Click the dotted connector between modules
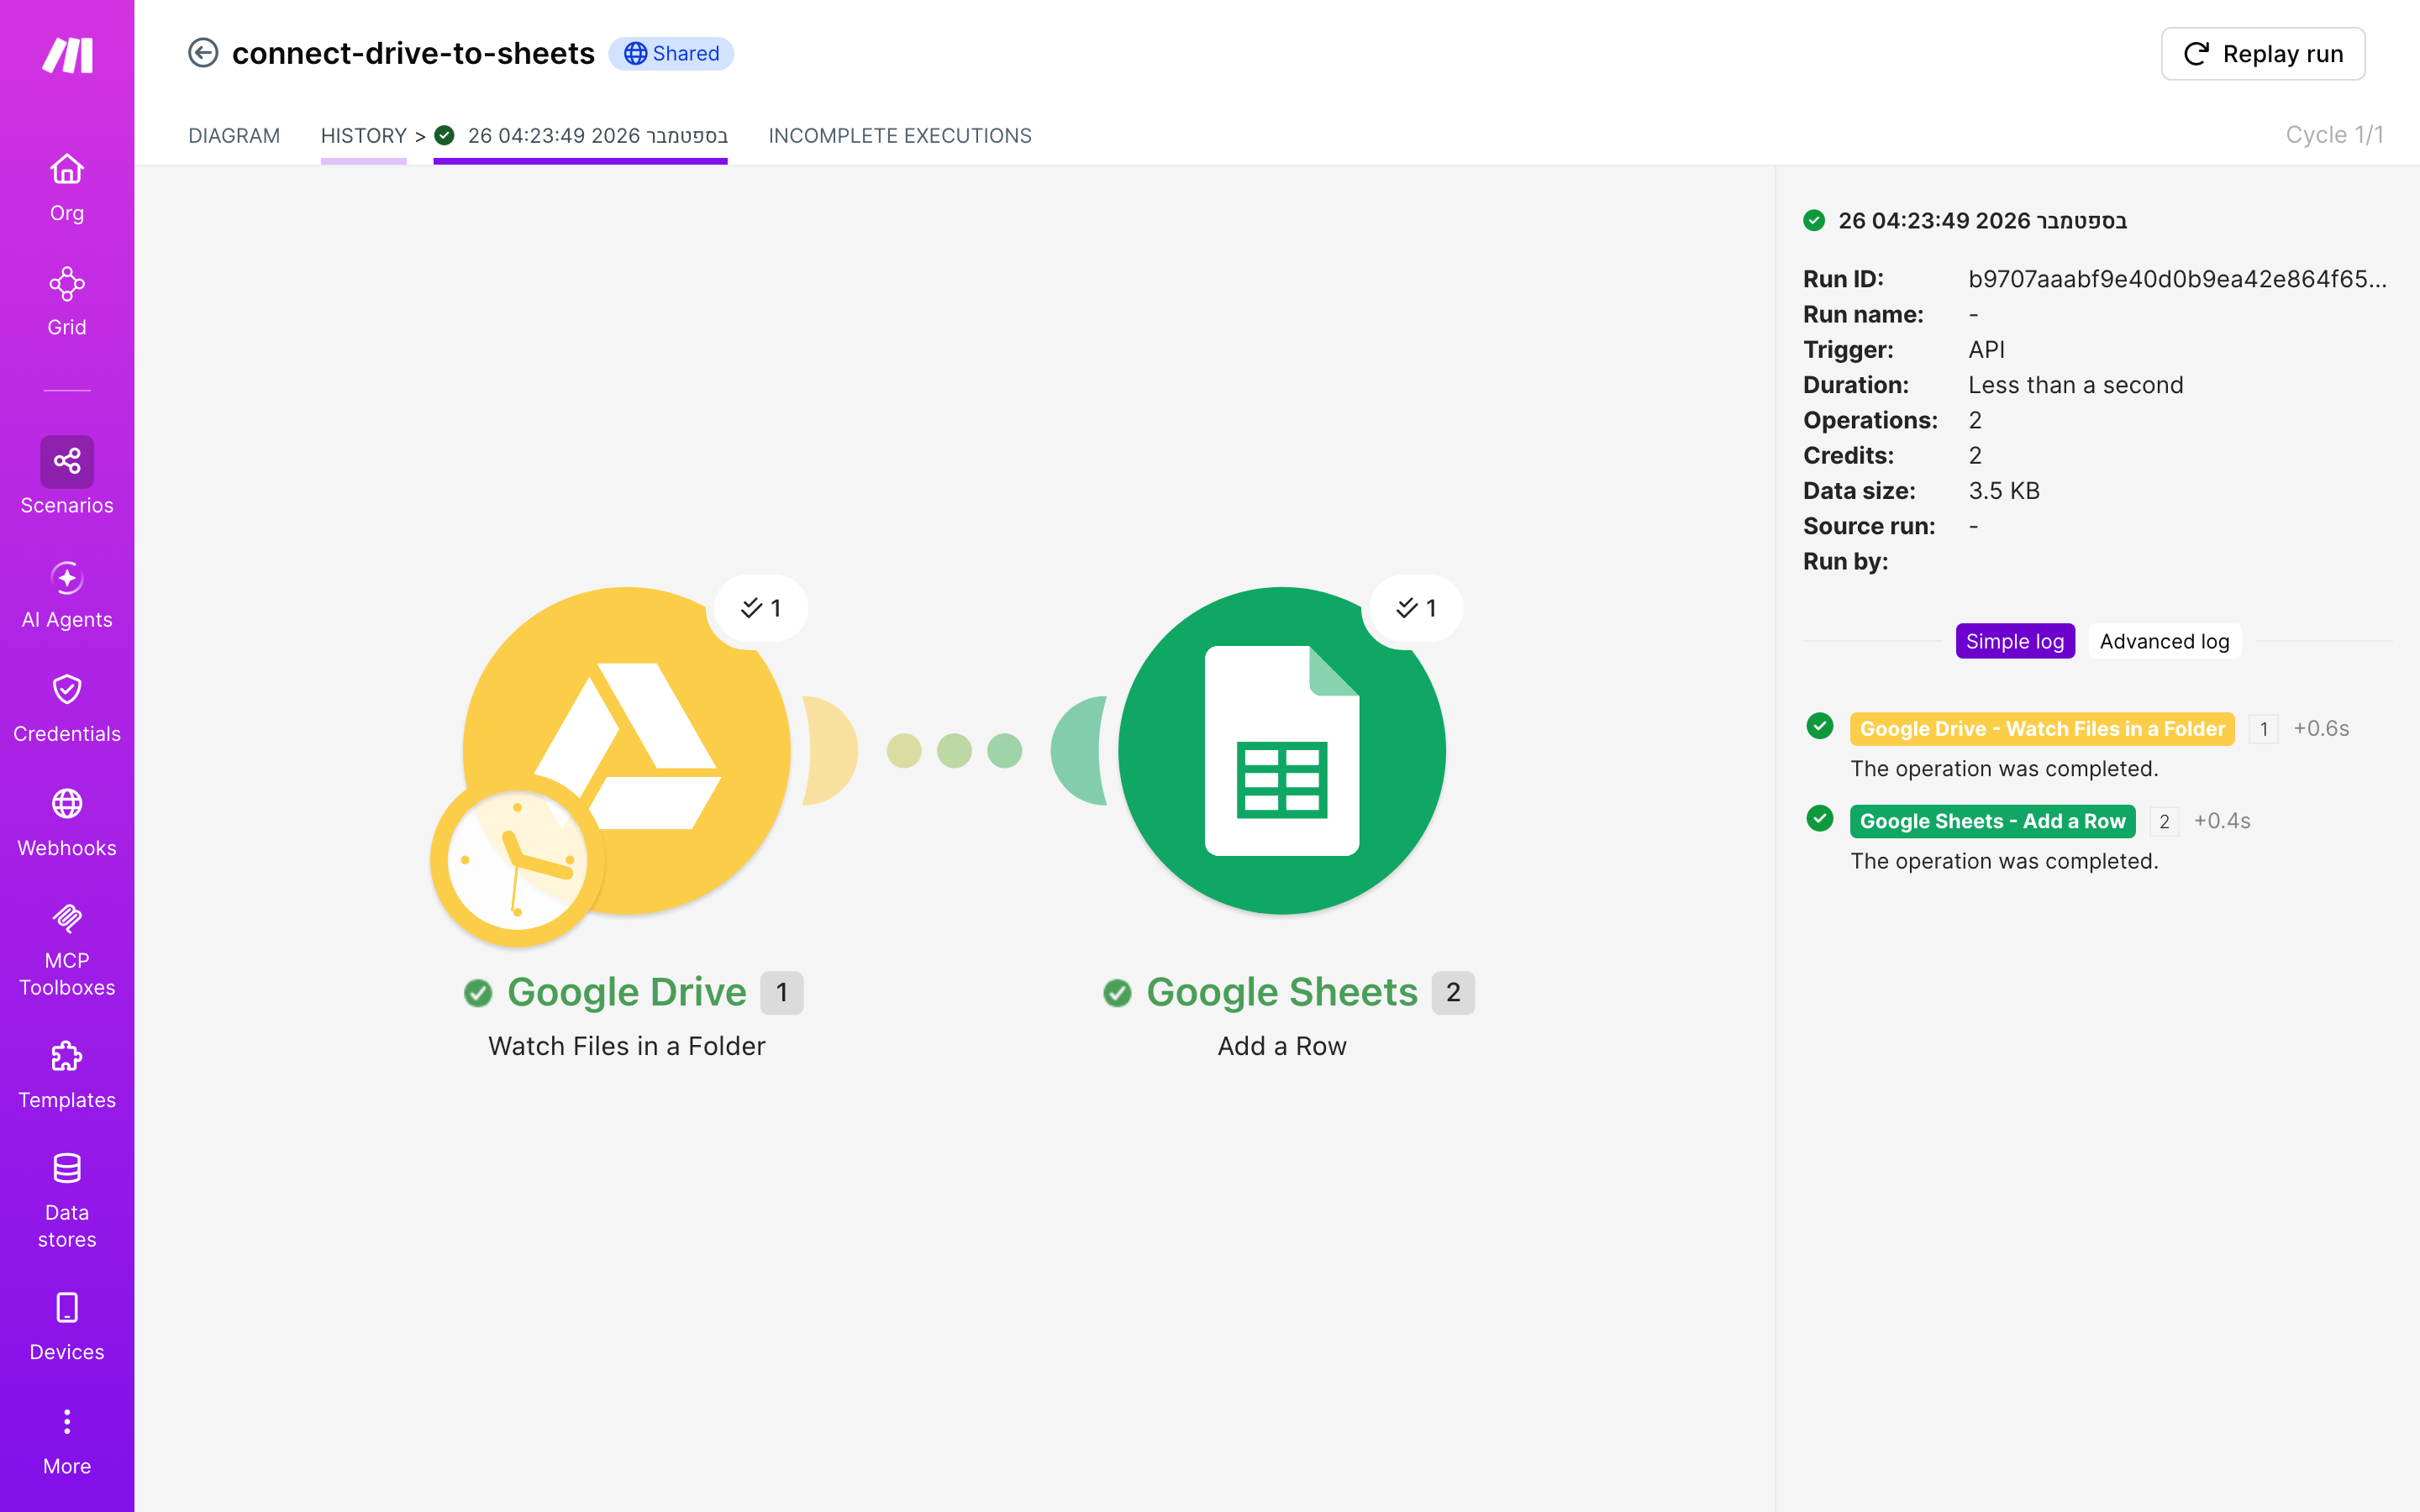Screen dimensions: 2420x1512 954,750
